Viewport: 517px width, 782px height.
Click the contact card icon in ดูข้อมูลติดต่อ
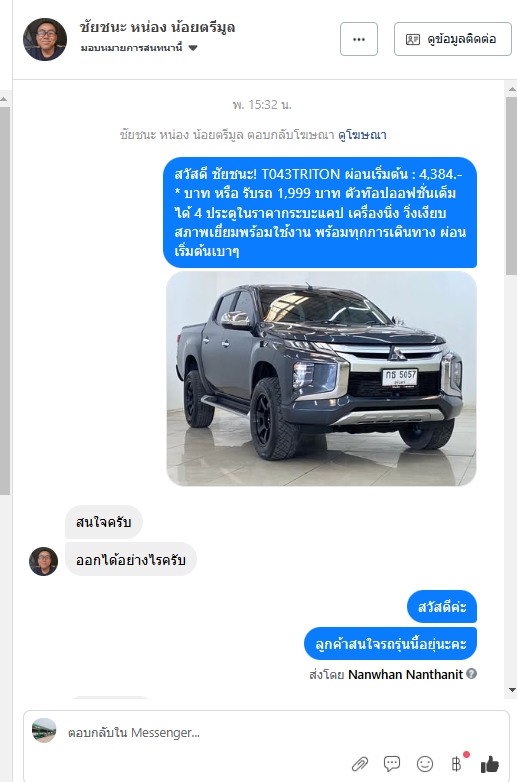tap(413, 39)
